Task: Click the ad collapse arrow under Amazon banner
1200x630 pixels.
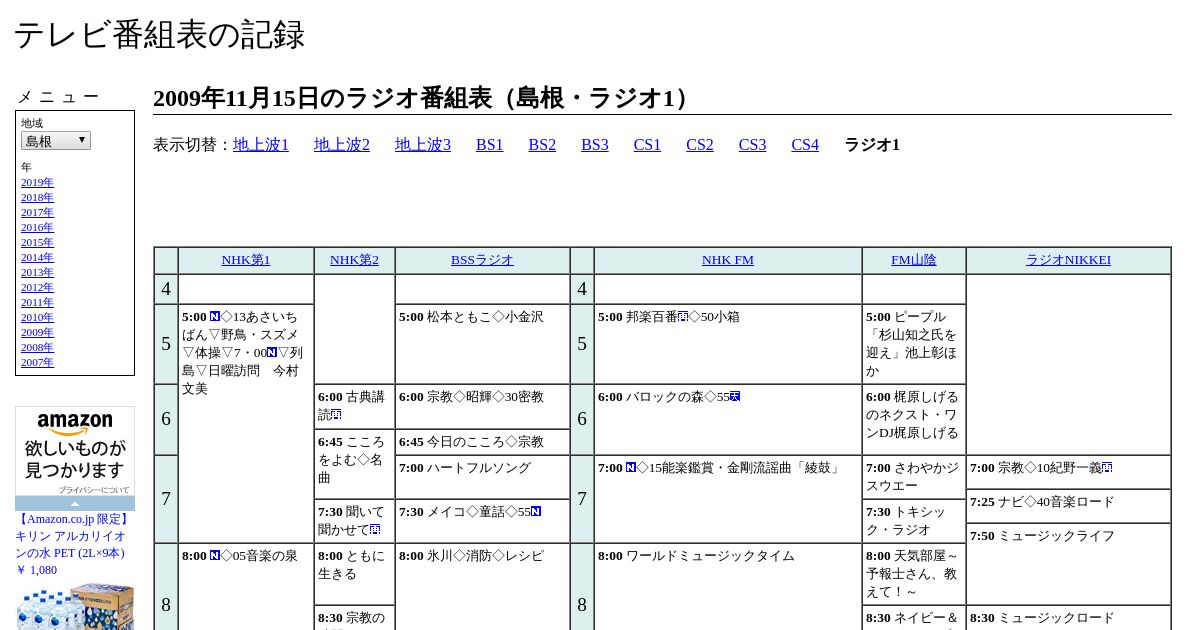Action: click(75, 503)
